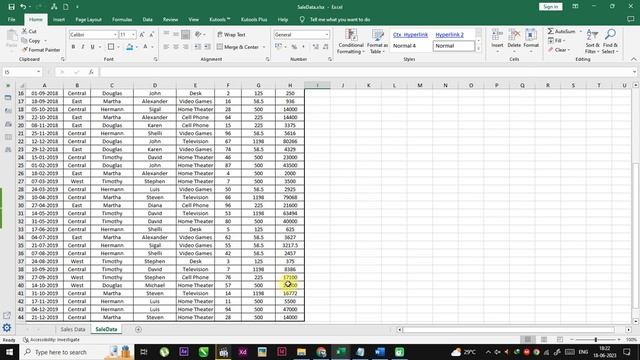640x360 pixels.
Task: Apply the Font Color letter A
Action: point(145,47)
